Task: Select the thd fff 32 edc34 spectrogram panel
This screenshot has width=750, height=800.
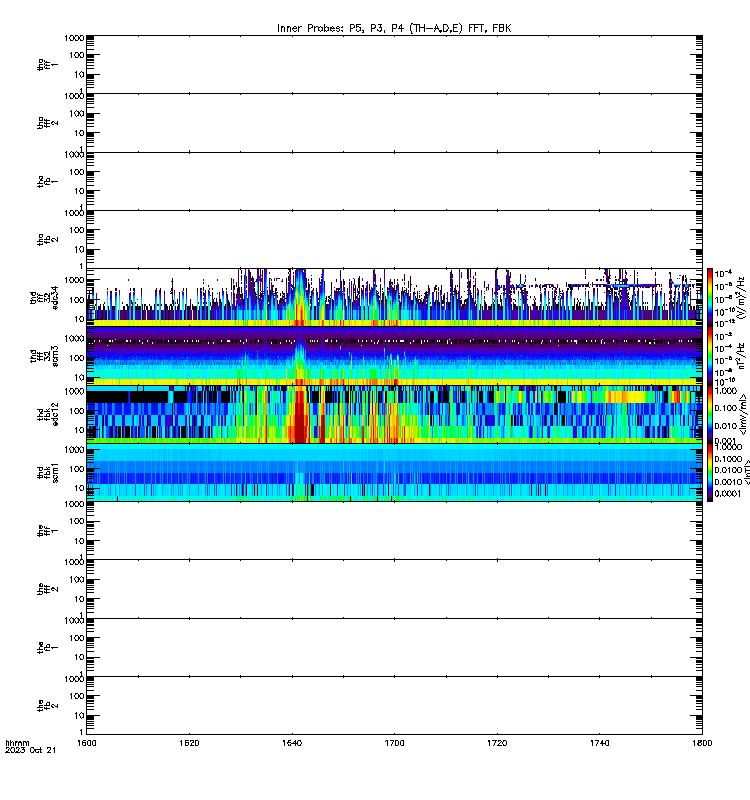Action: 394,297
